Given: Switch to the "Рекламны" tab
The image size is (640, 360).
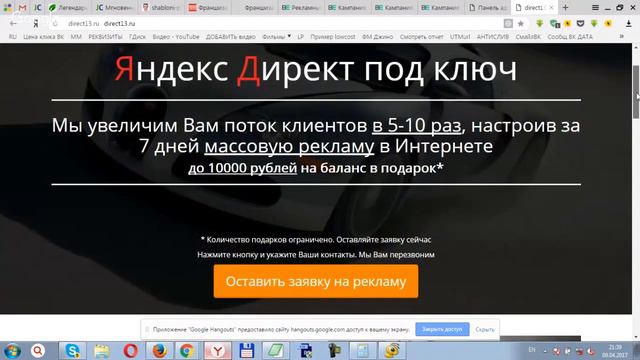Looking at the screenshot, I should coord(300,7).
